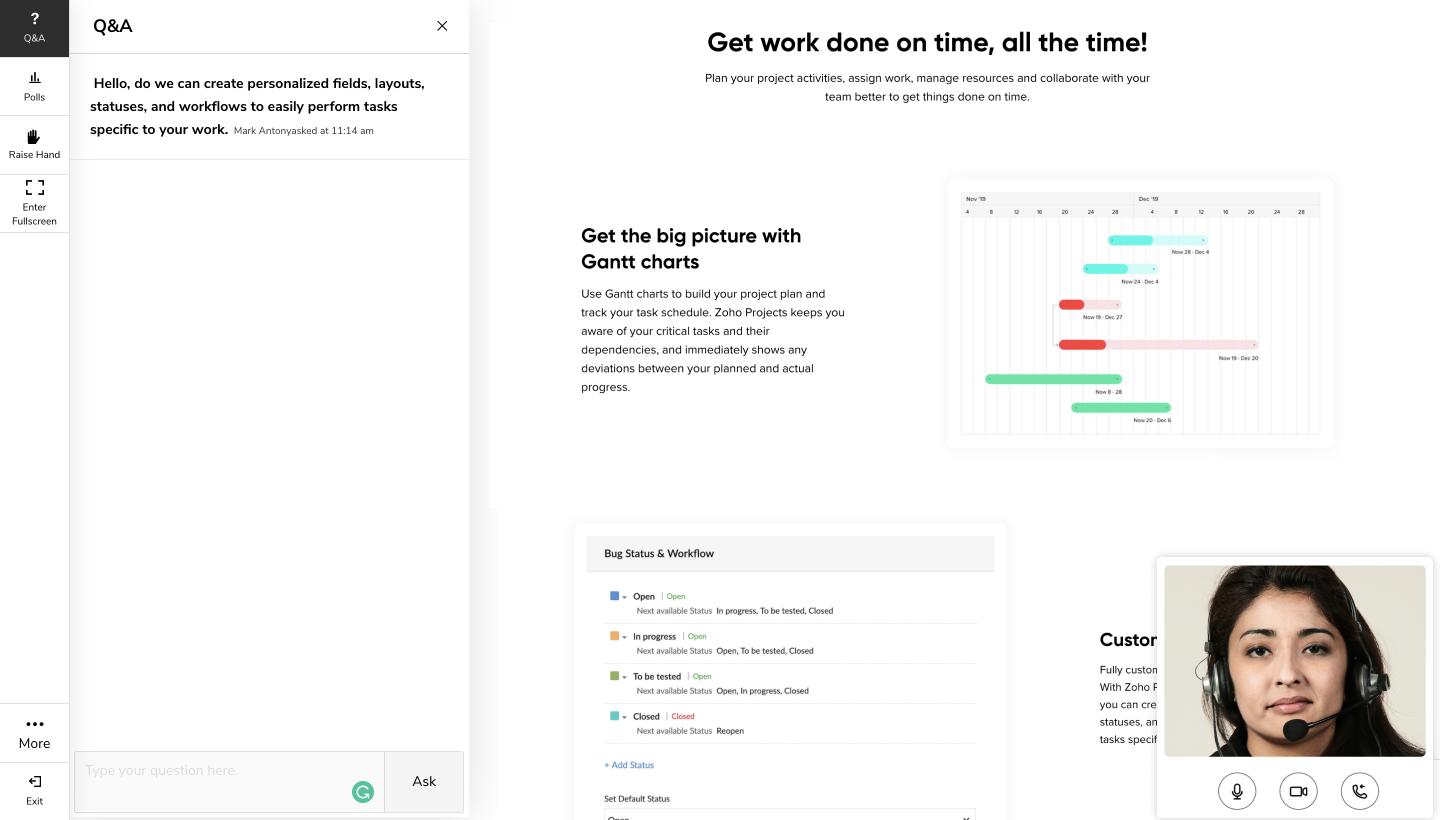Click the orange In progress swatch

(615, 636)
